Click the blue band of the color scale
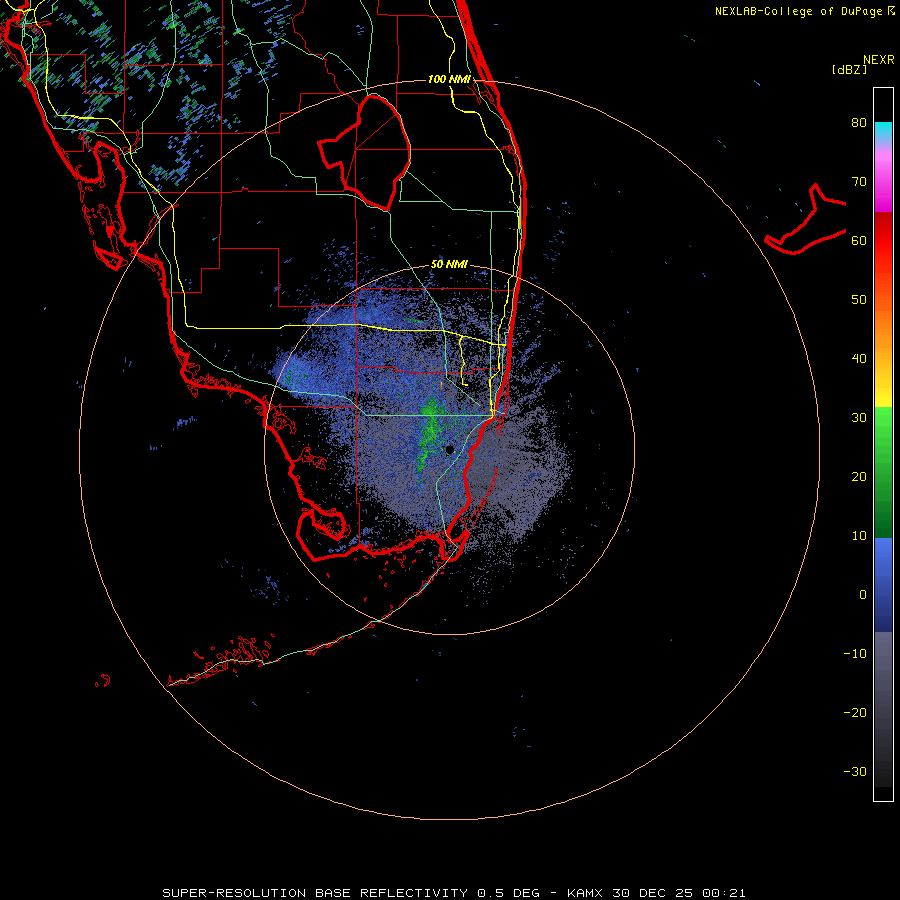The image size is (900, 900). pos(883,584)
